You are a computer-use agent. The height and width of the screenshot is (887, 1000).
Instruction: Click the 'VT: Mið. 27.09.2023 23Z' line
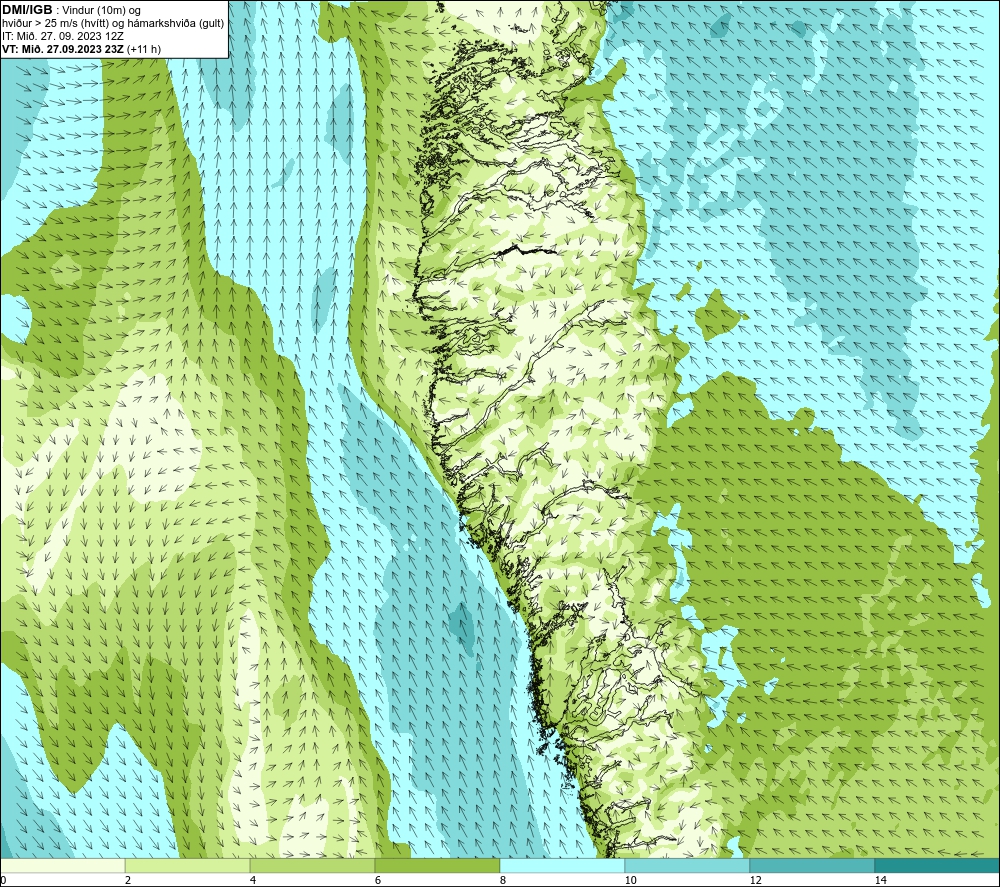63,49
